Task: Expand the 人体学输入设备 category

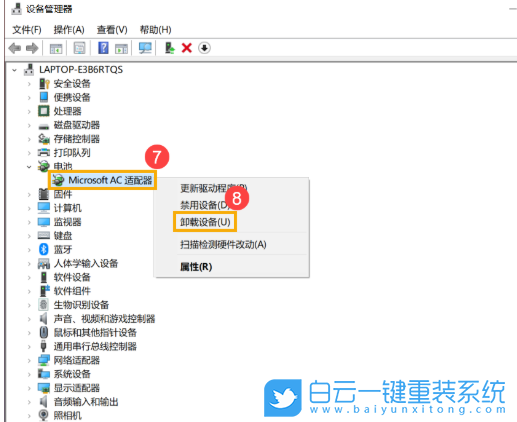Action: [x=29, y=264]
